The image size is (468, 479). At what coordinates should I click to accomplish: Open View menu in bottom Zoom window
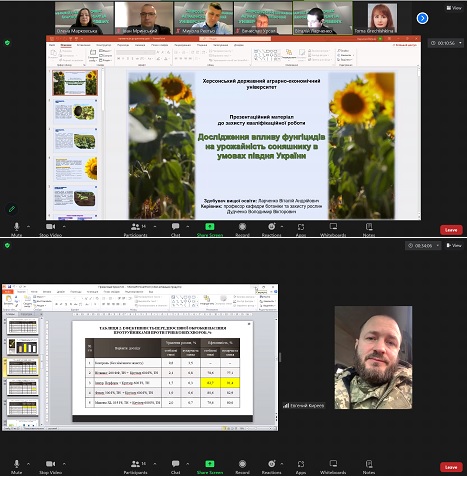454,245
